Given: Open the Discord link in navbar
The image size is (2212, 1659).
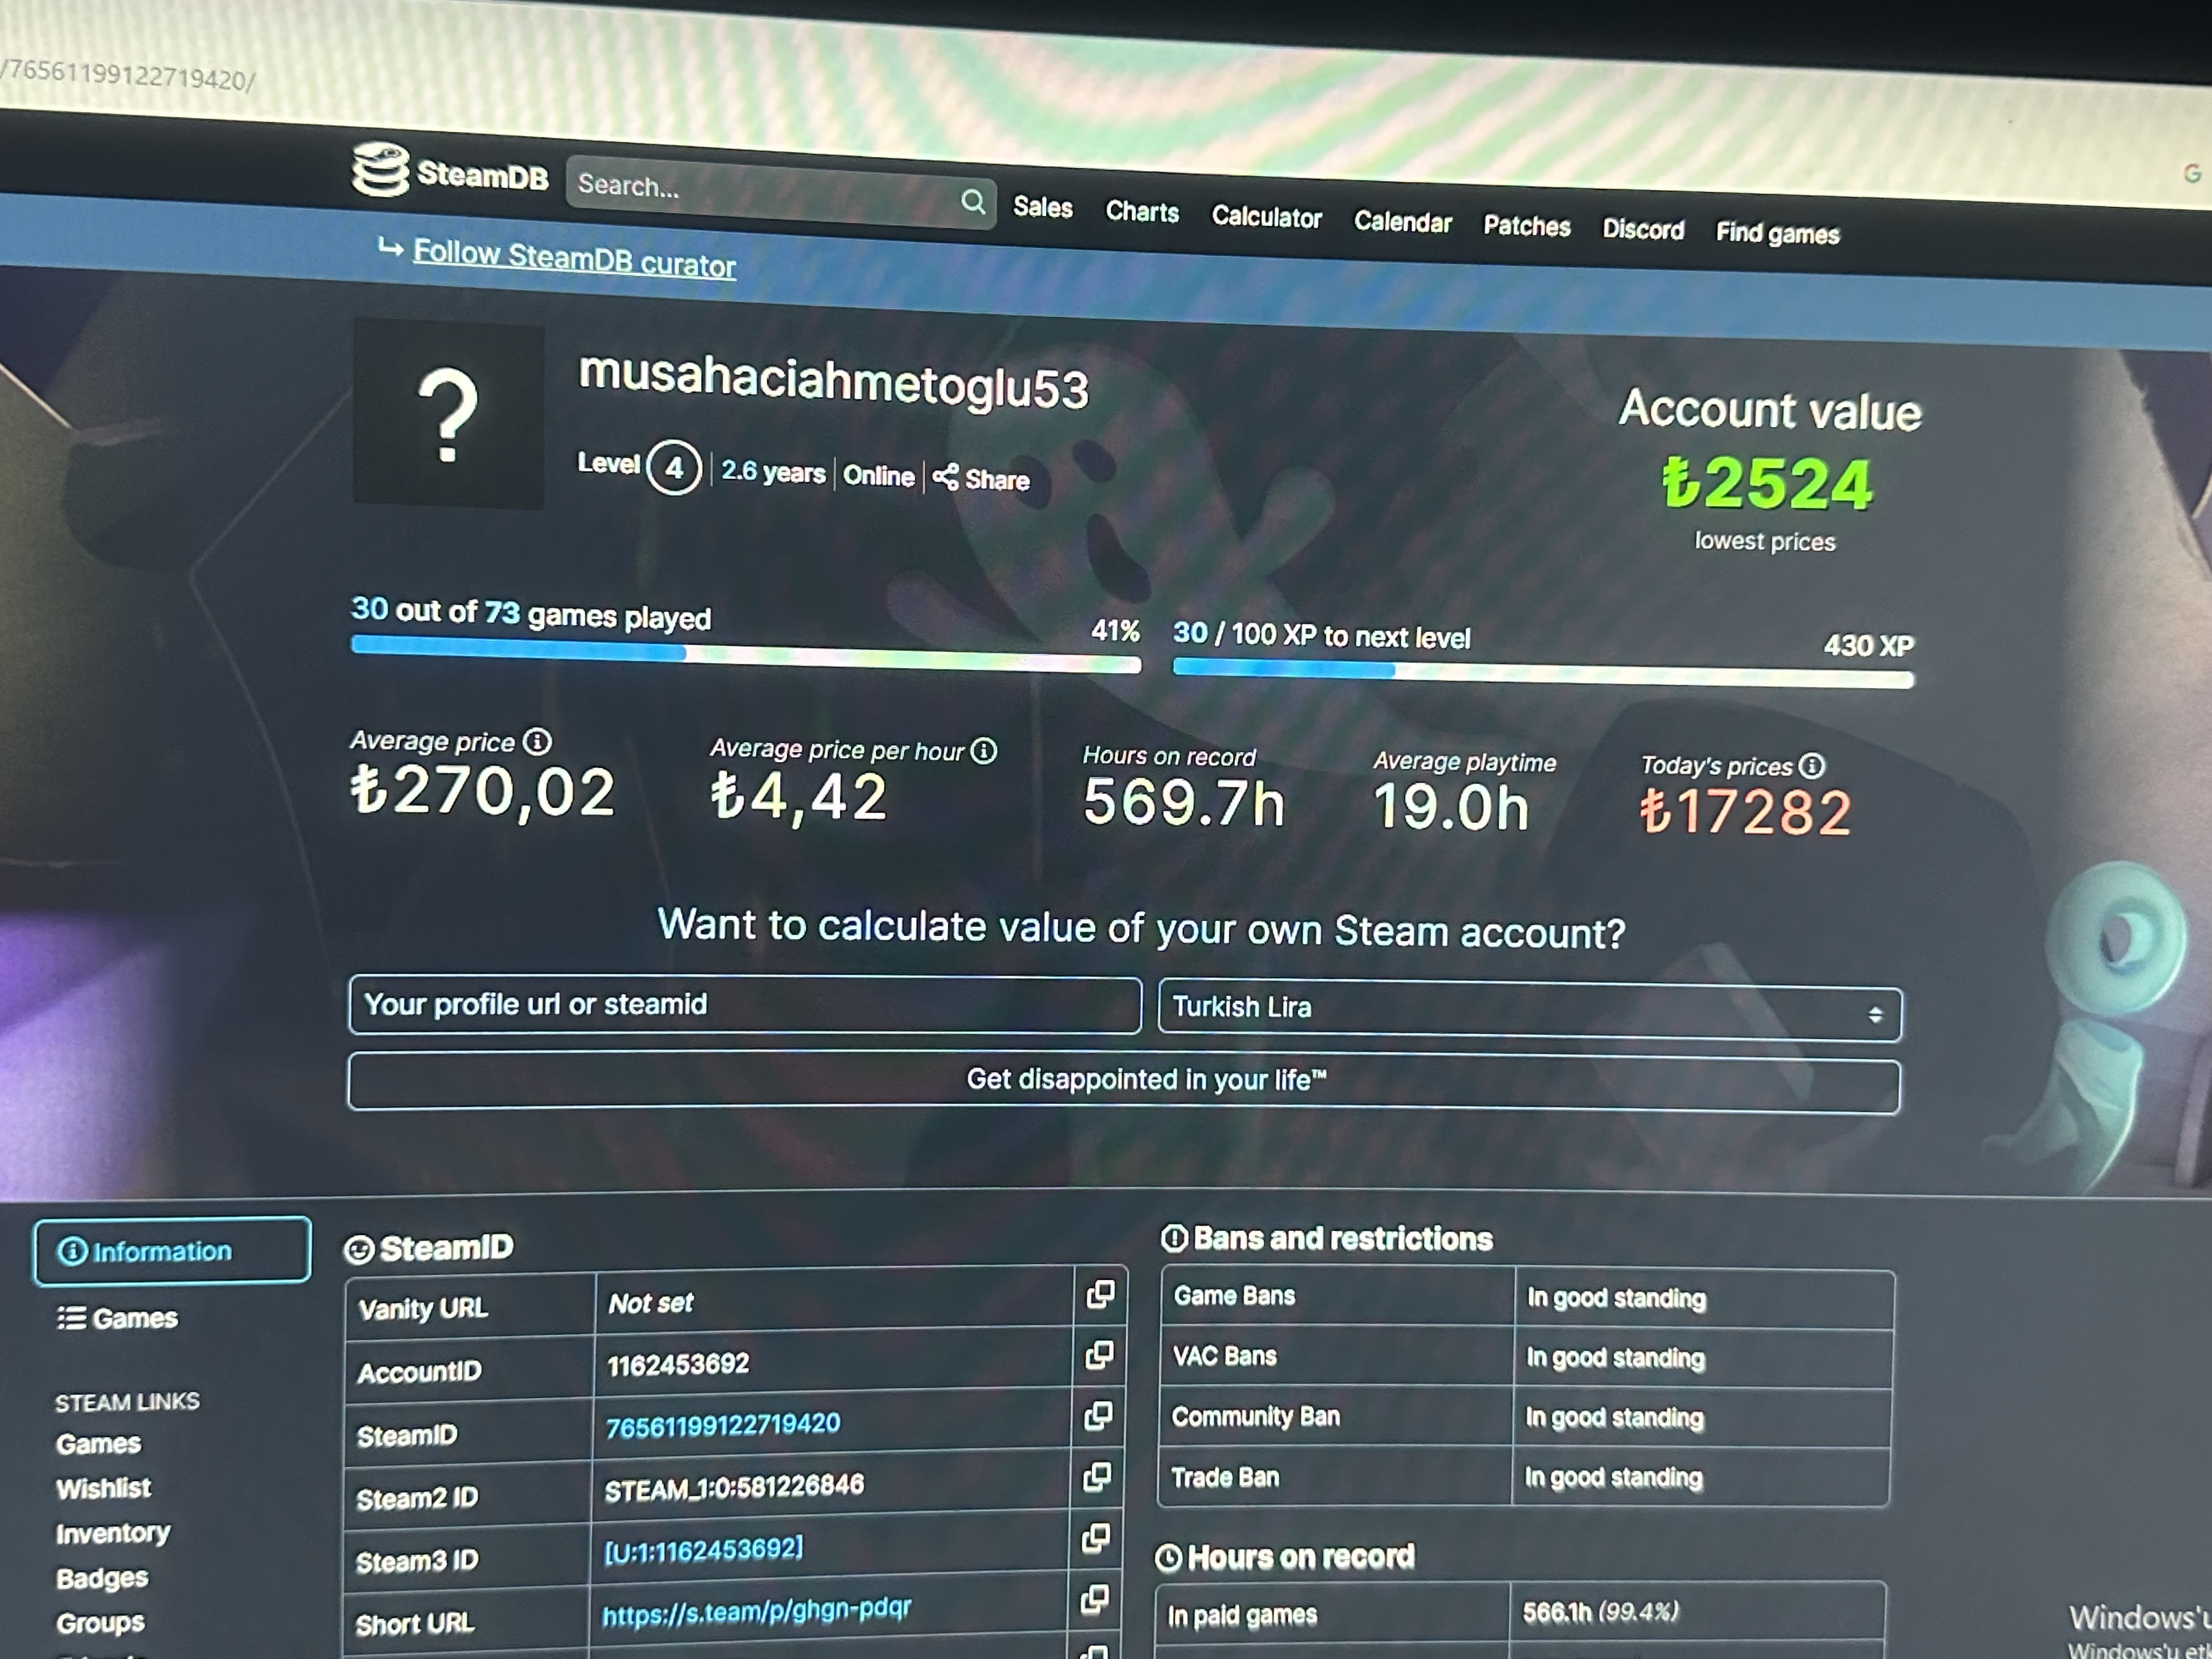Looking at the screenshot, I should (1643, 230).
